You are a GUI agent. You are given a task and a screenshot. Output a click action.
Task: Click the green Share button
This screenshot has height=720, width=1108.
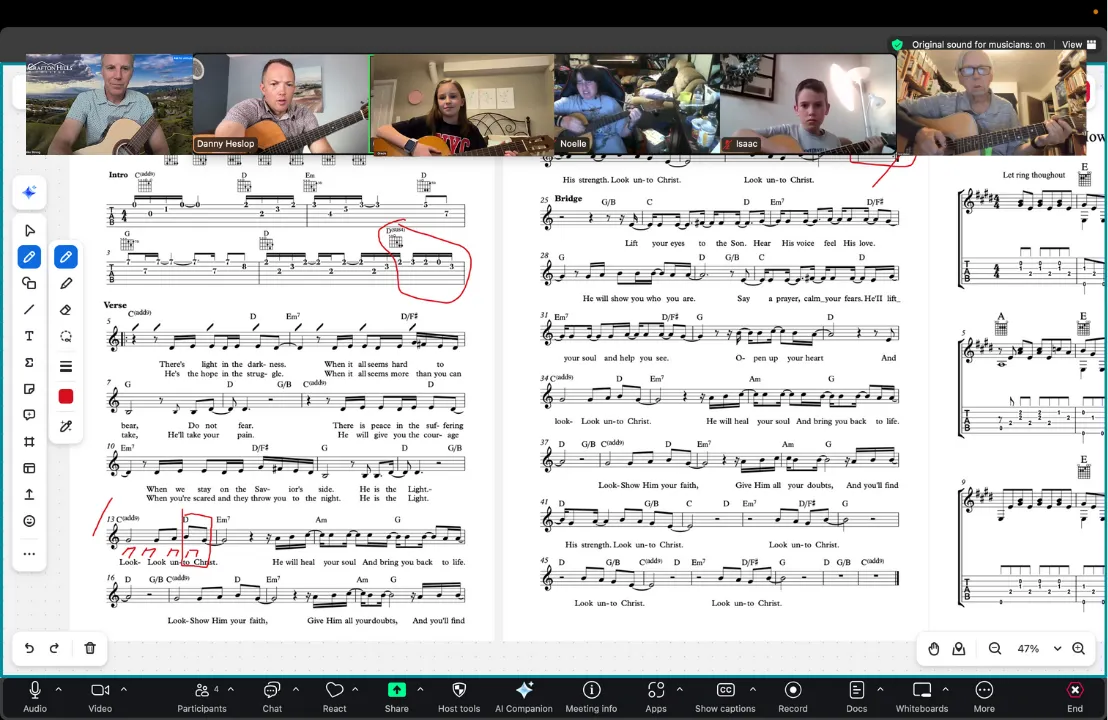[x=396, y=697]
